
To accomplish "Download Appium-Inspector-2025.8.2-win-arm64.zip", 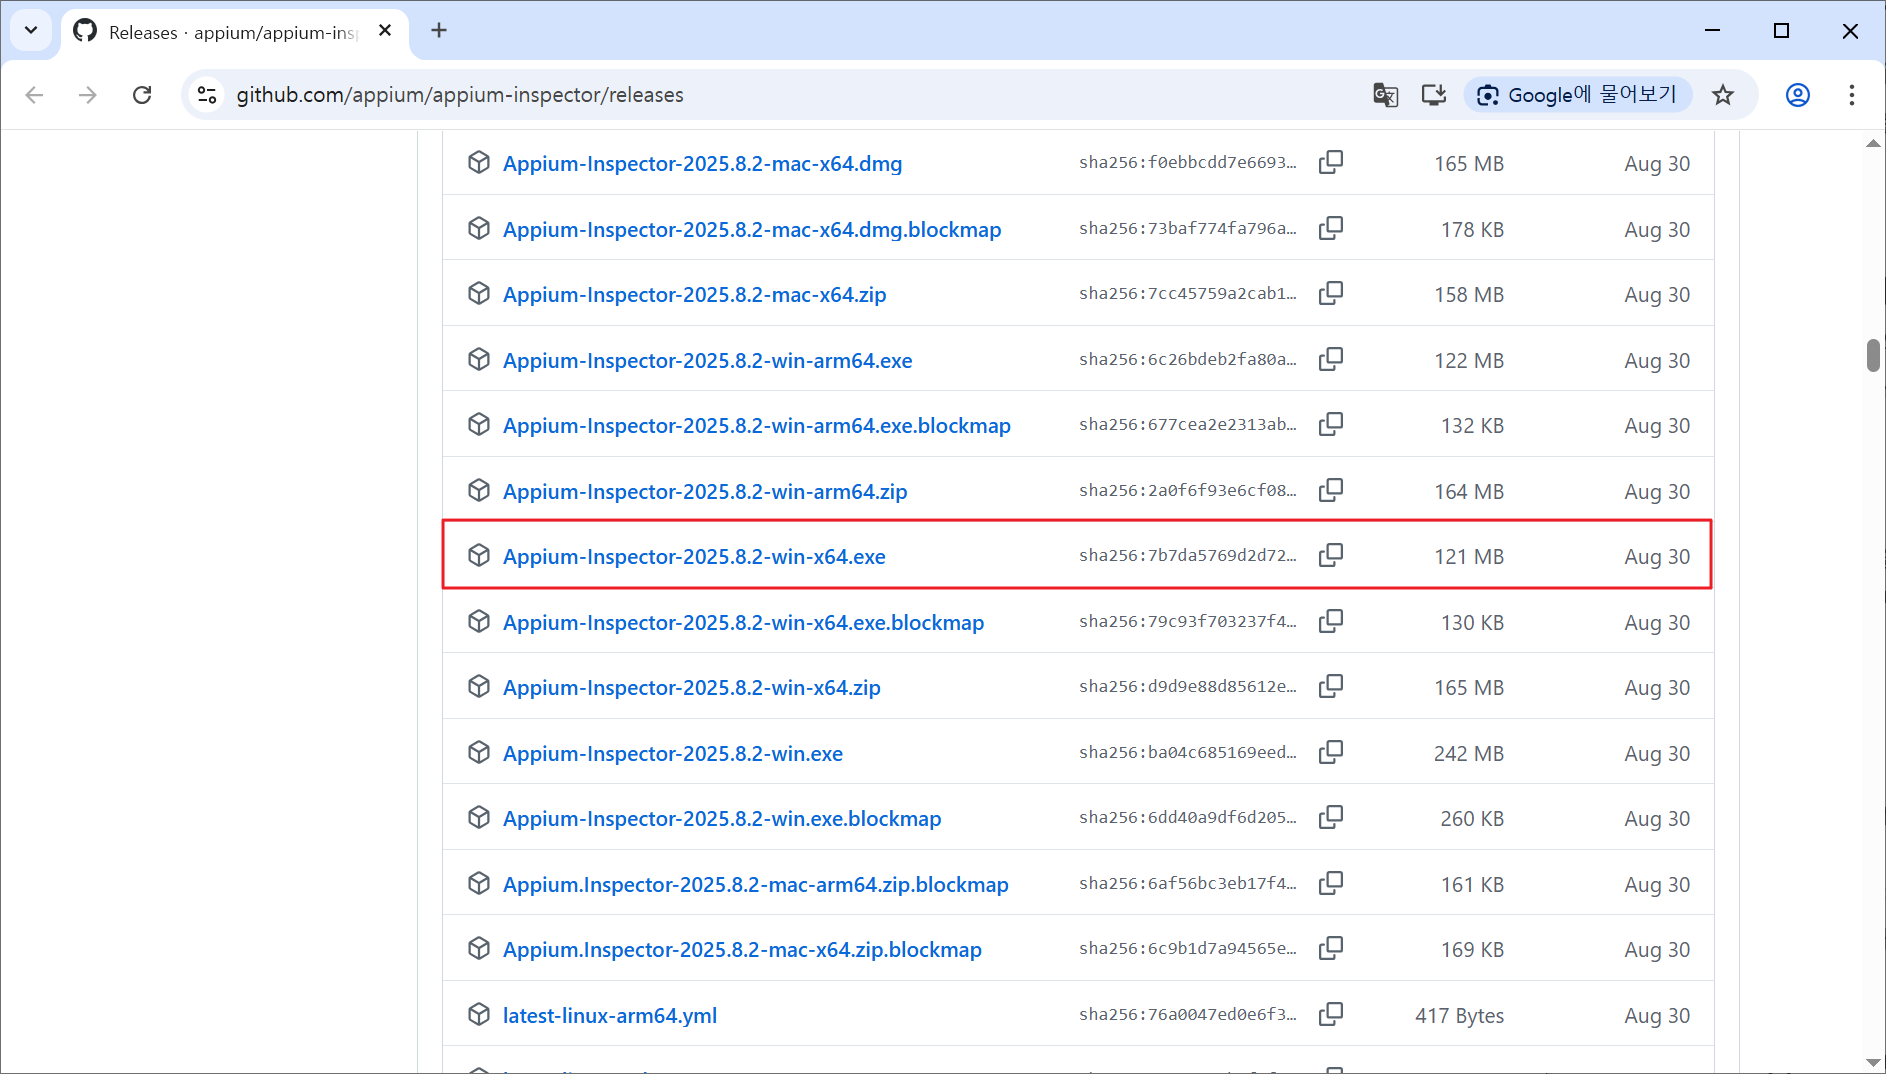I will (x=705, y=491).
